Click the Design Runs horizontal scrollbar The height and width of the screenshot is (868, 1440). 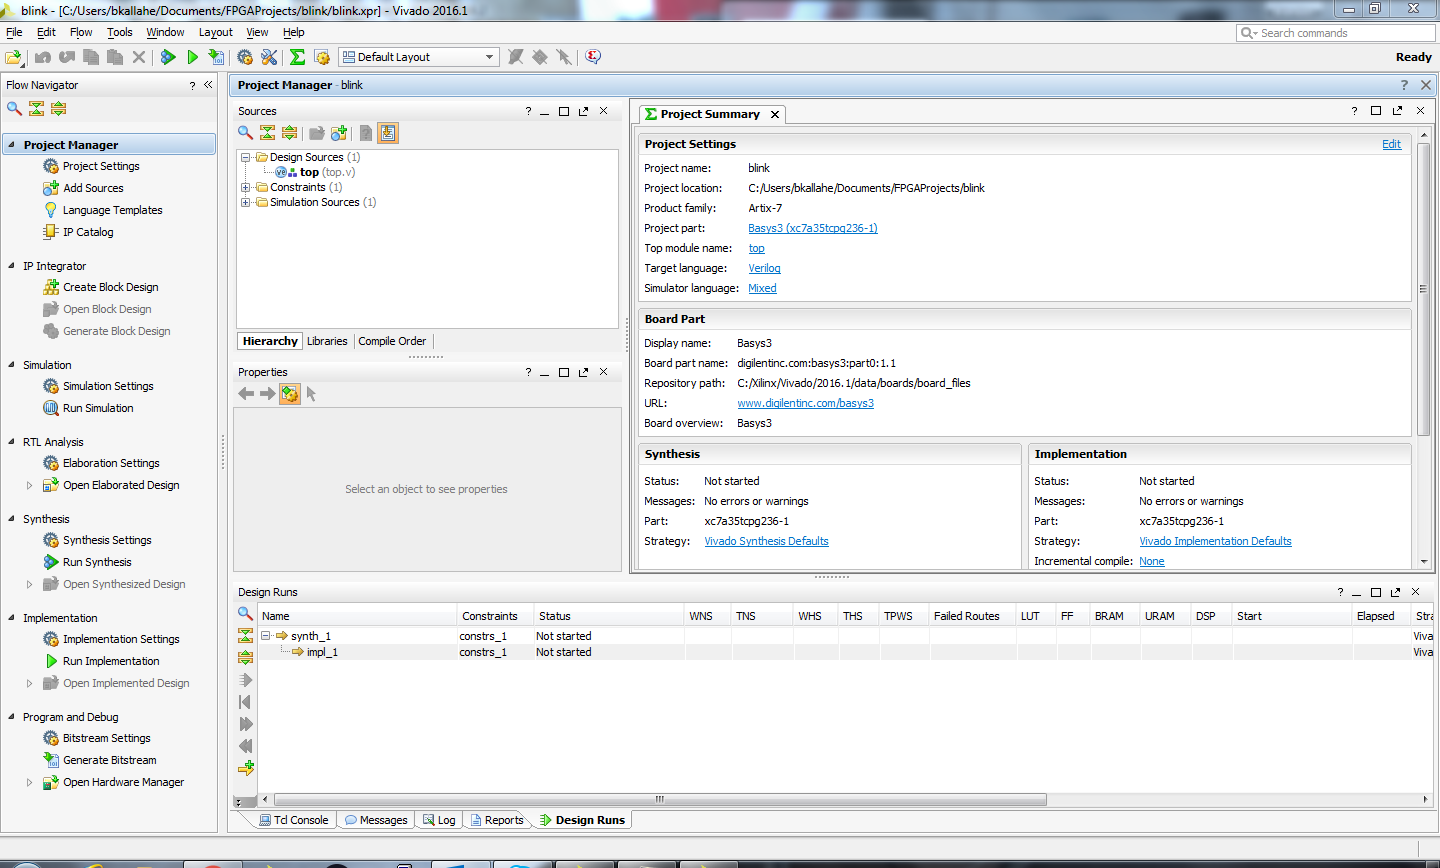click(659, 800)
